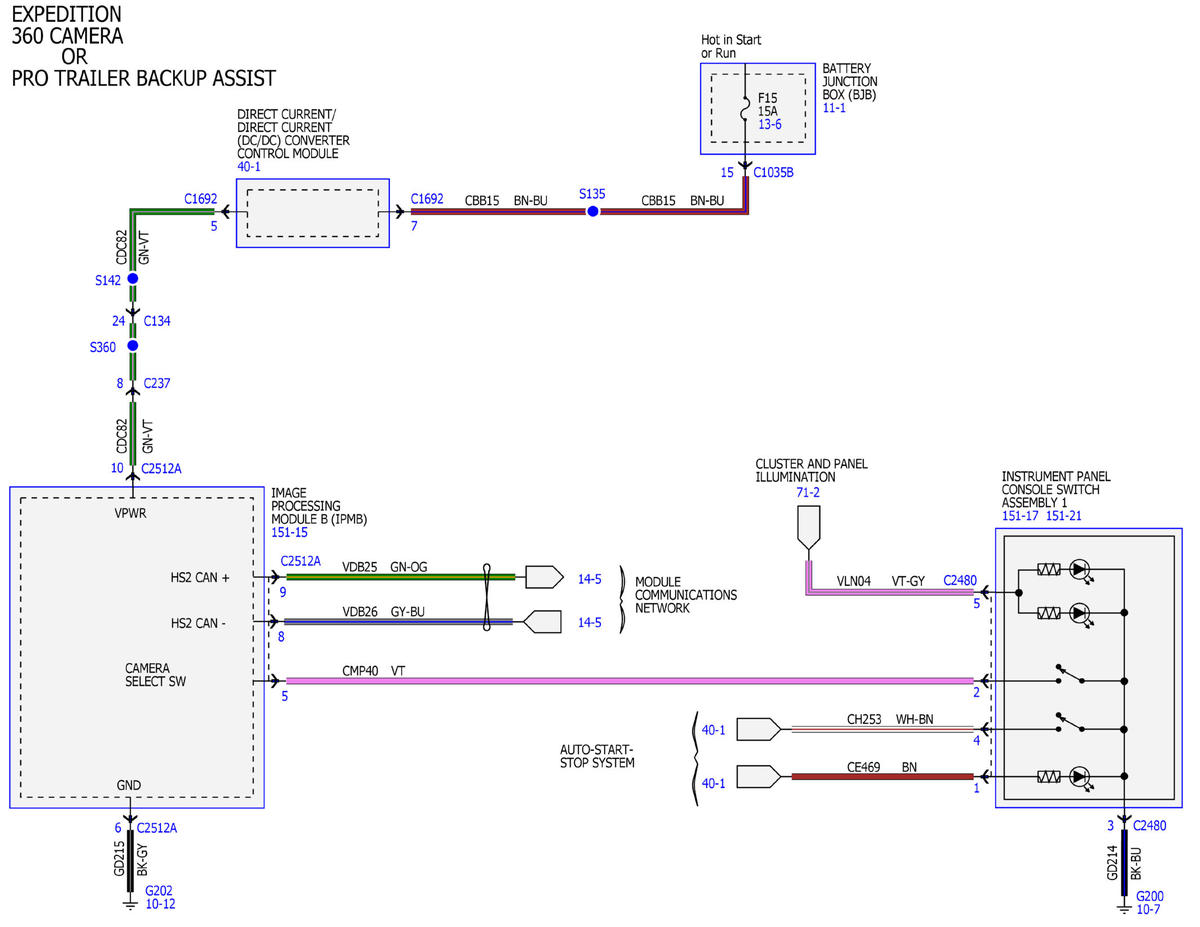1200x927 pixels.
Task: Open 14-5 reference on the VDB26 GY-BU wire
Action: [x=590, y=622]
